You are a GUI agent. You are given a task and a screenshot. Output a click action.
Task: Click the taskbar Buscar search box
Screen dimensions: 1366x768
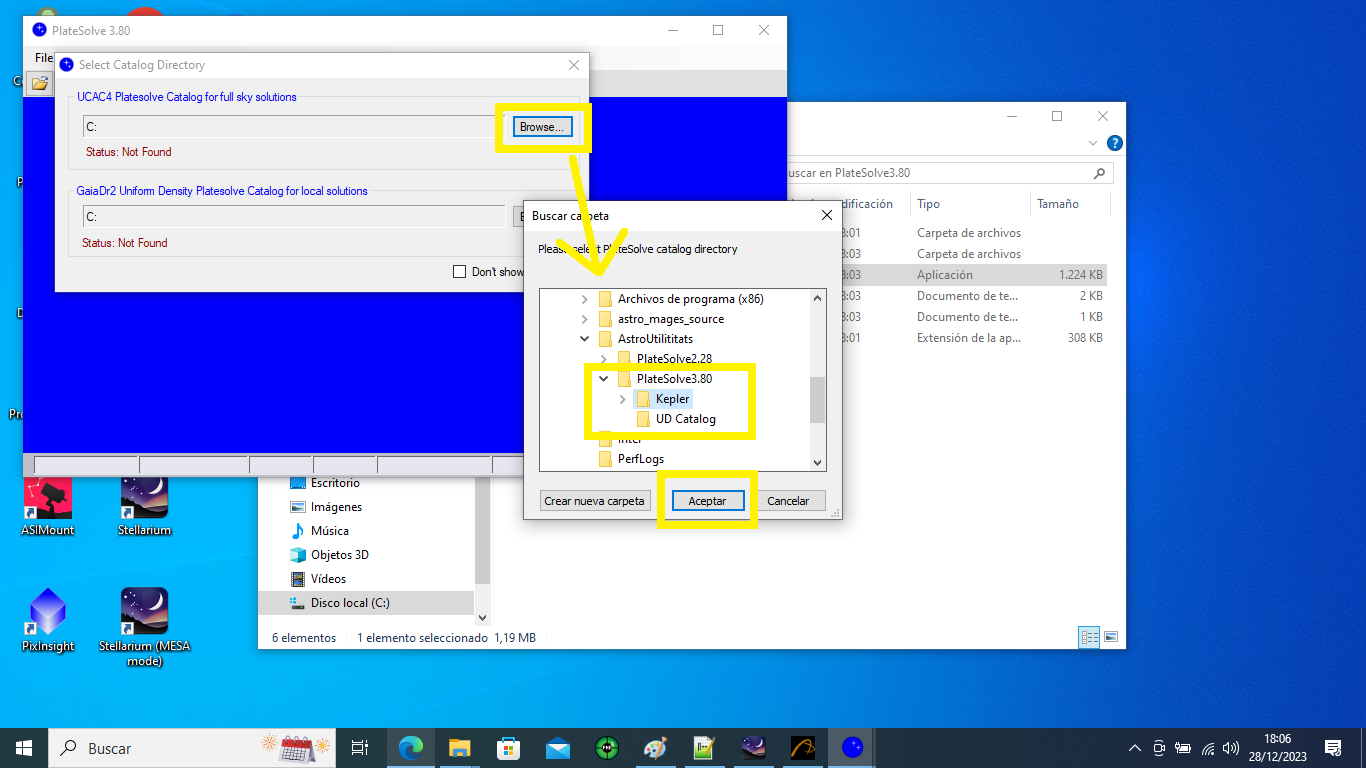click(192, 747)
